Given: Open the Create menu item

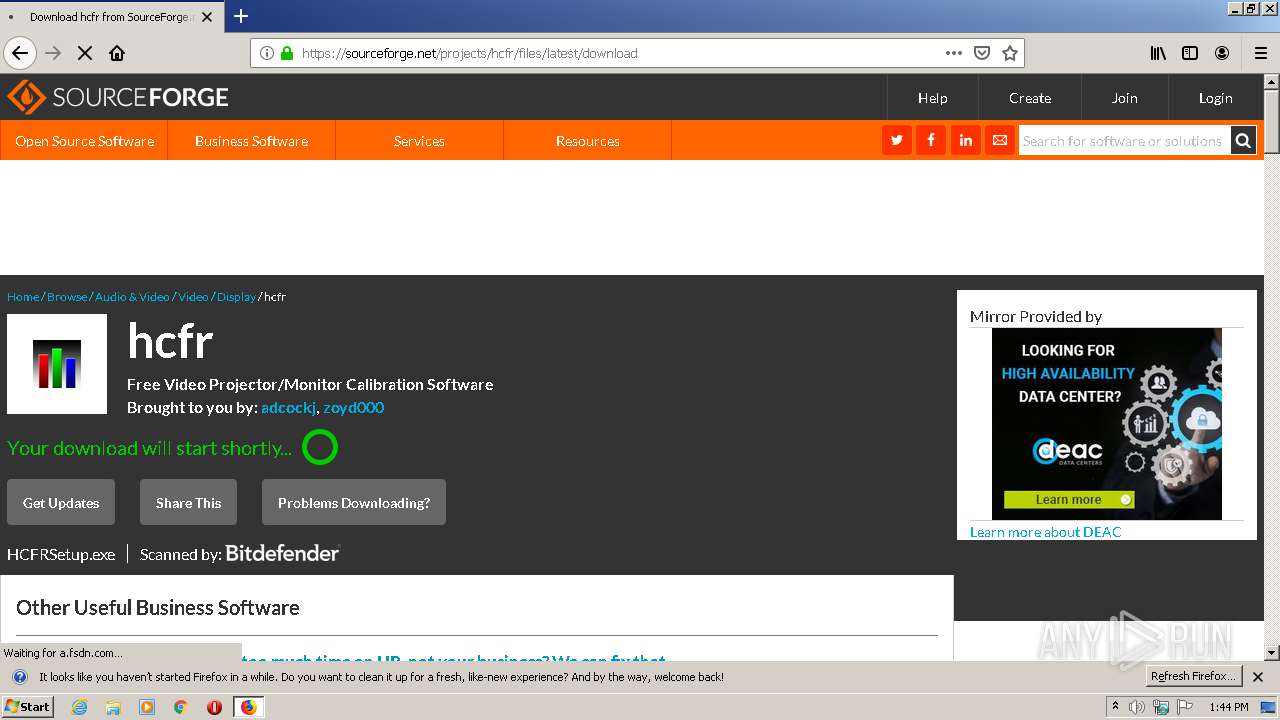Looking at the screenshot, I should [1030, 98].
